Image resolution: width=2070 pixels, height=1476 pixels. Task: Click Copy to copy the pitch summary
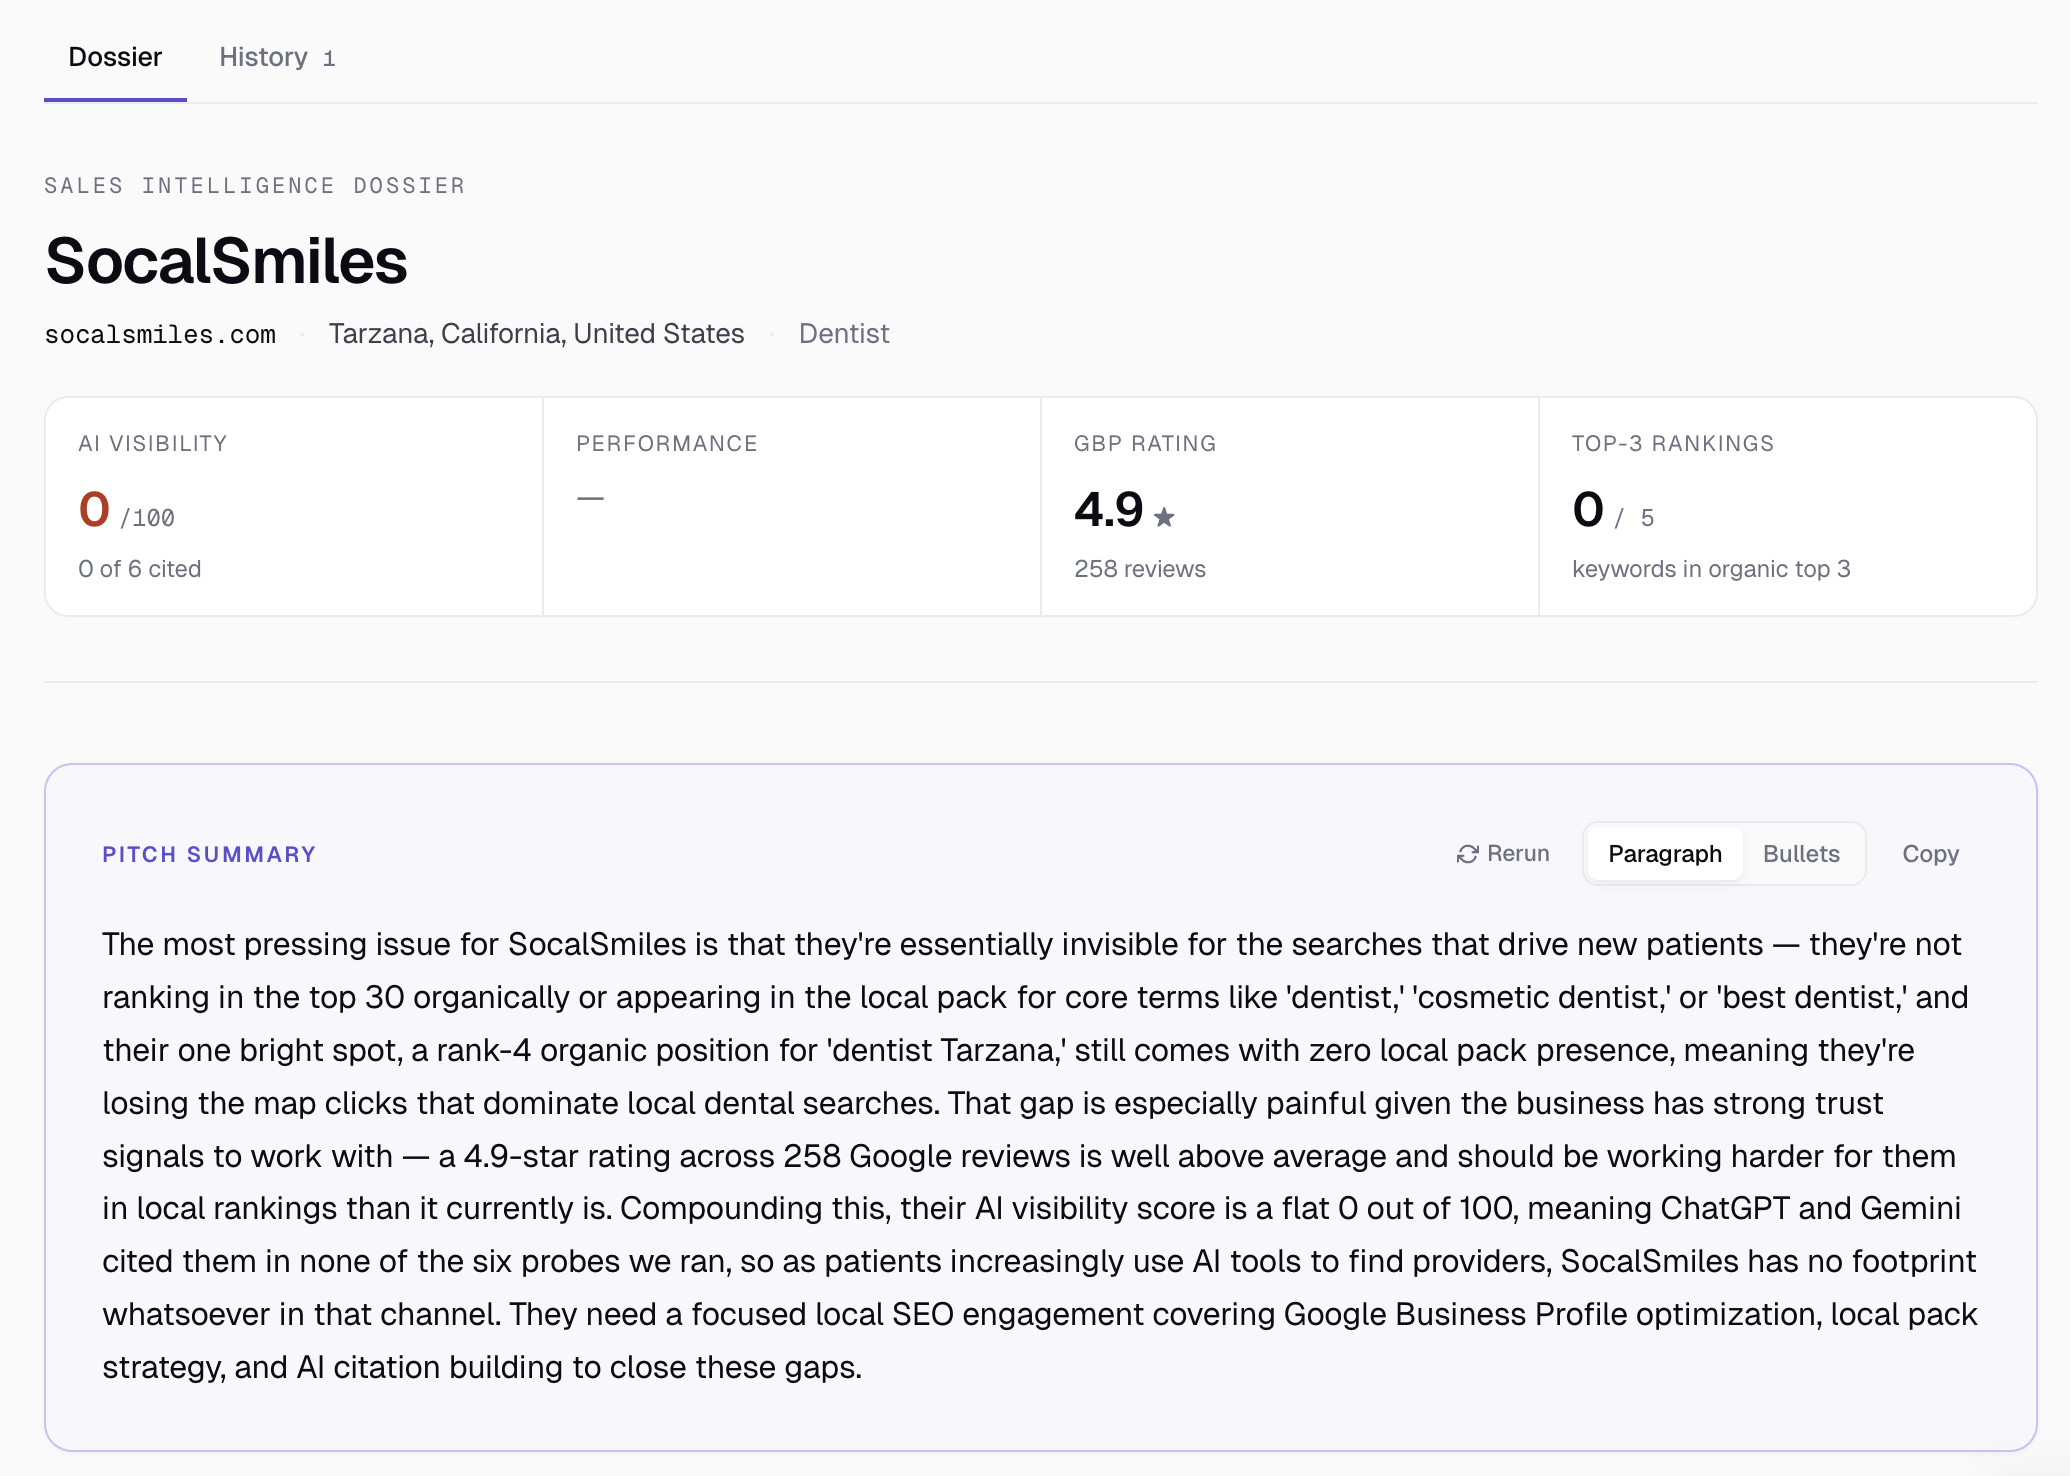(1930, 853)
